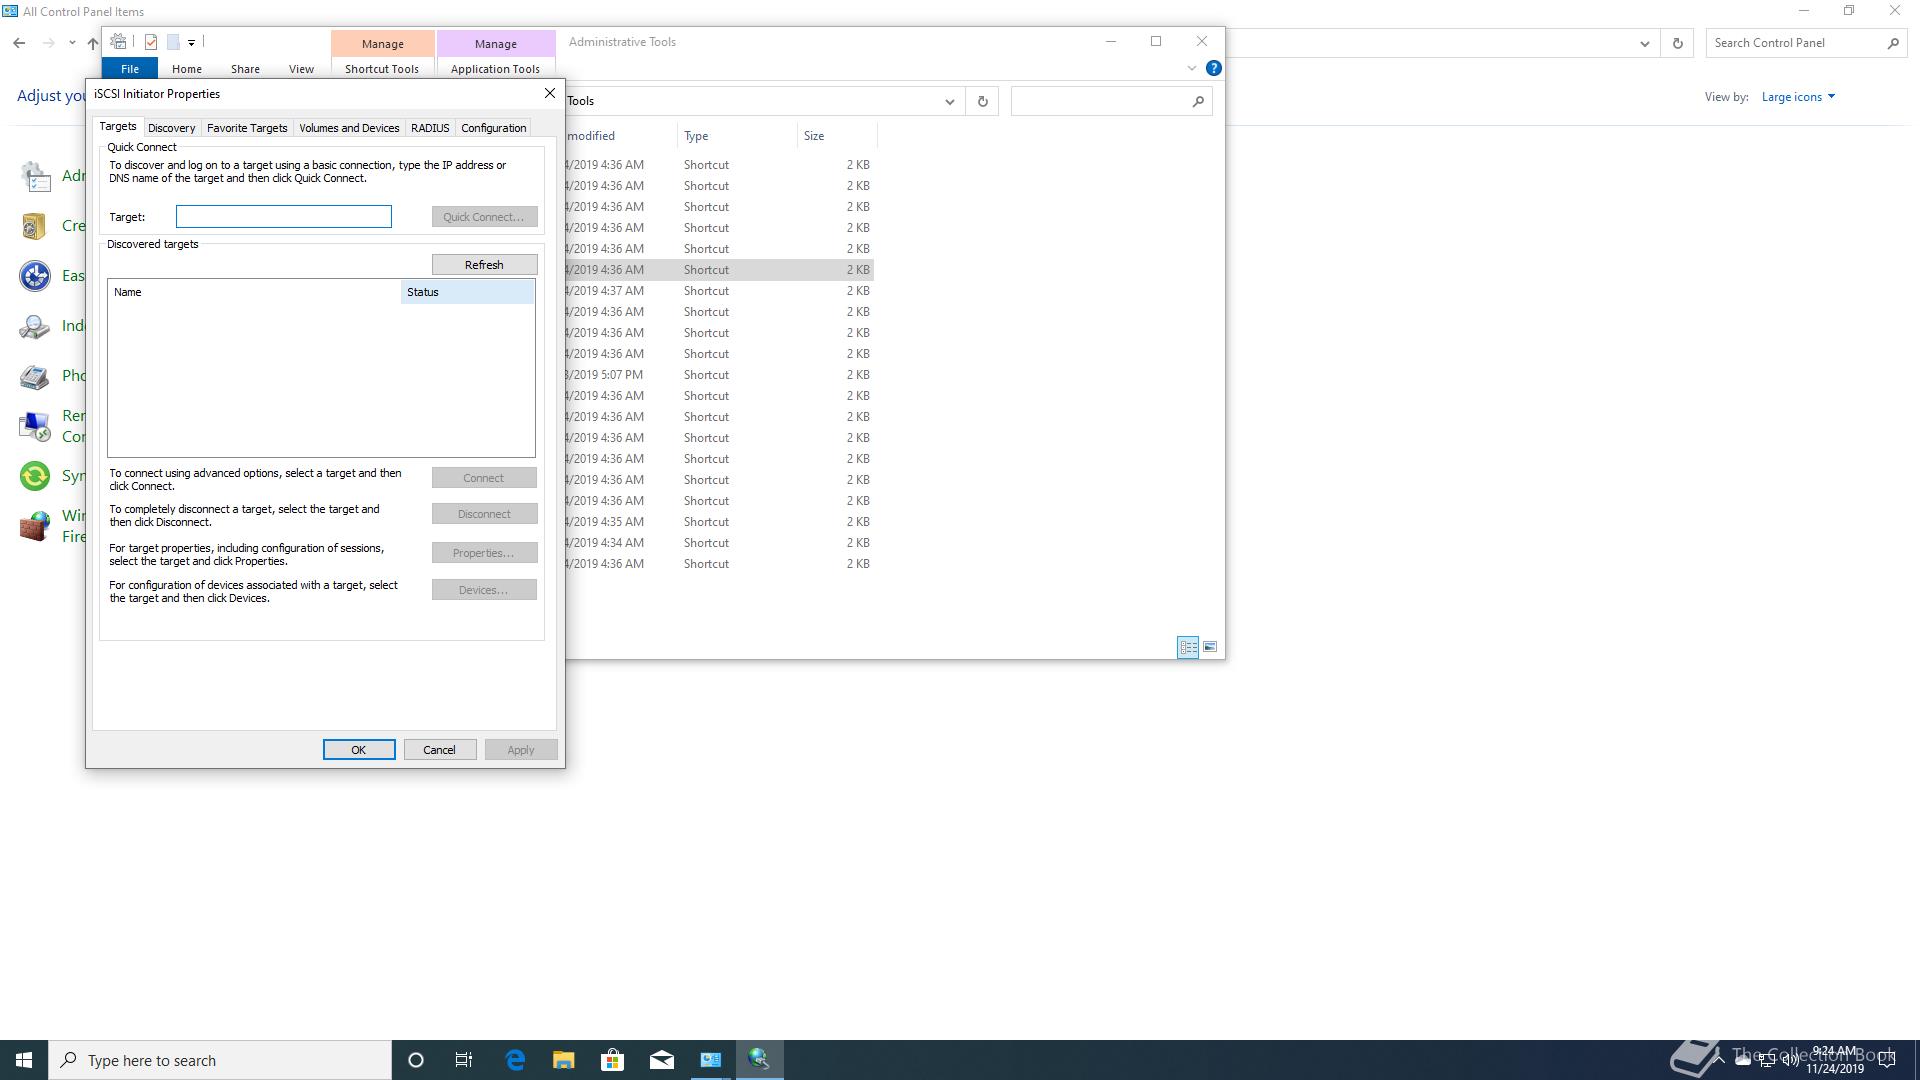Viewport: 1920px width, 1080px height.
Task: Sort files by Type column
Action: pos(737,136)
